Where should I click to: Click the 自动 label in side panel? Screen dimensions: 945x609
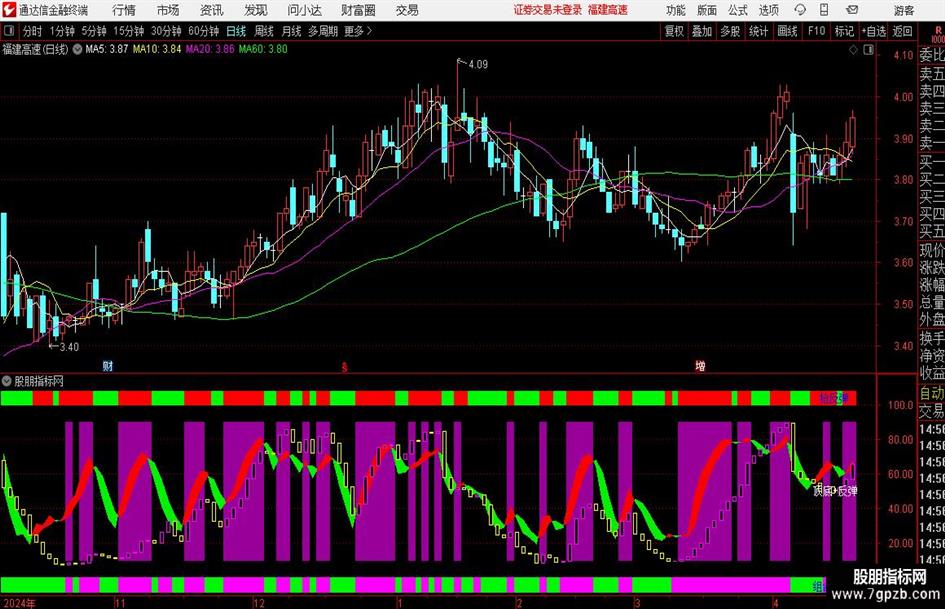coord(932,393)
